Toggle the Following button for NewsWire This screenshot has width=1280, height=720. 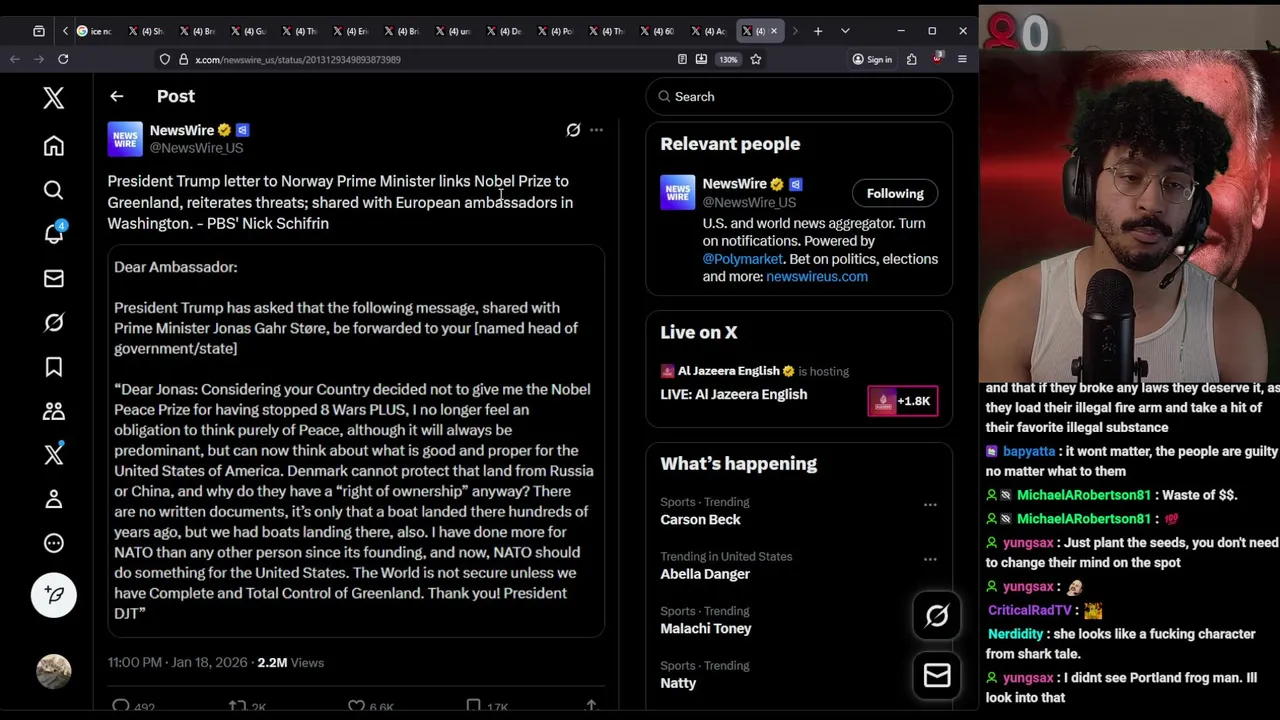coord(895,194)
